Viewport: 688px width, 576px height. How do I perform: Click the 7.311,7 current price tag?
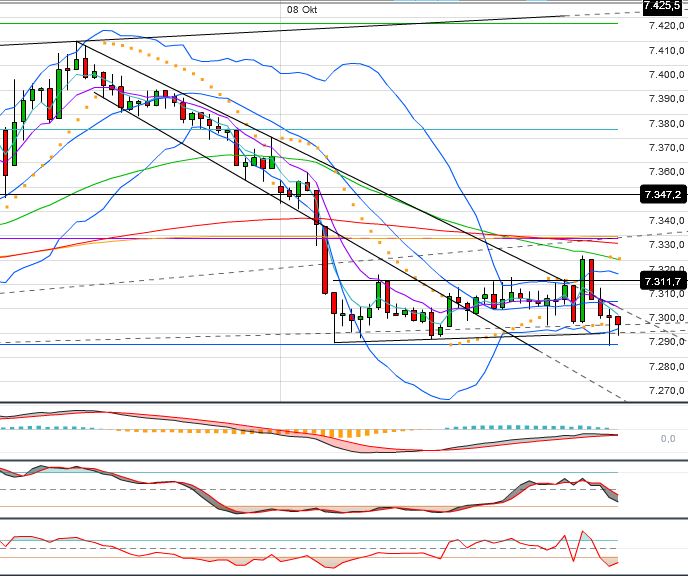pyautogui.click(x=663, y=281)
